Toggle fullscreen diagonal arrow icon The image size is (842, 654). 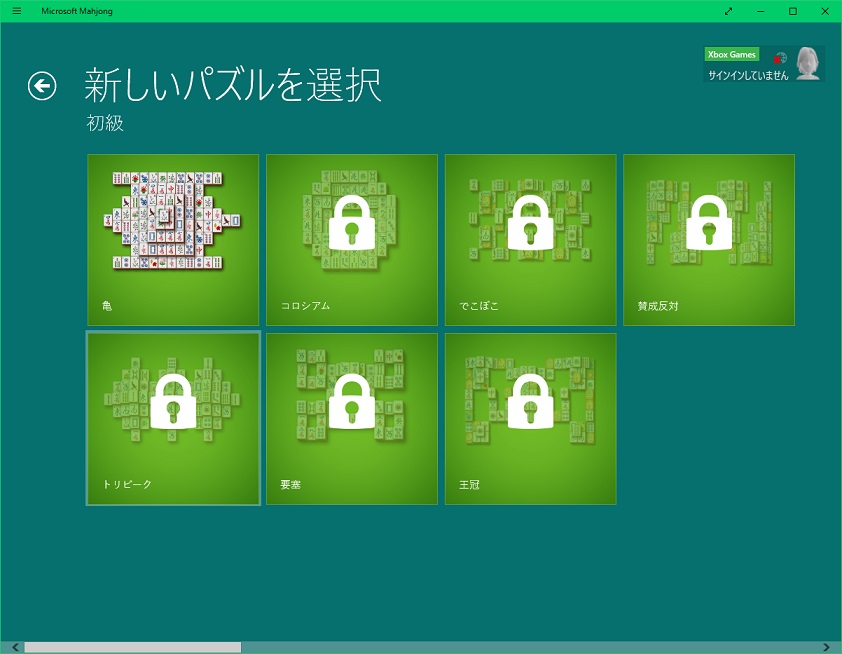(x=728, y=11)
